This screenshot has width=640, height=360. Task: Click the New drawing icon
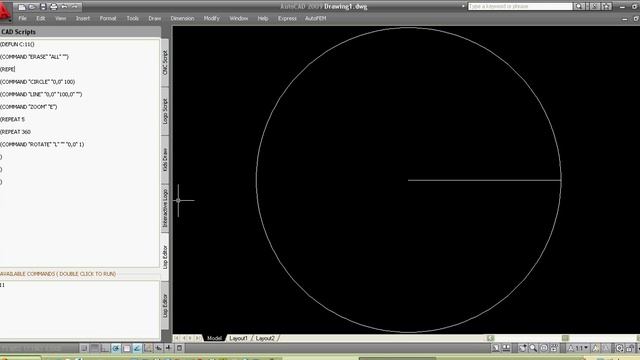pos(22,7)
